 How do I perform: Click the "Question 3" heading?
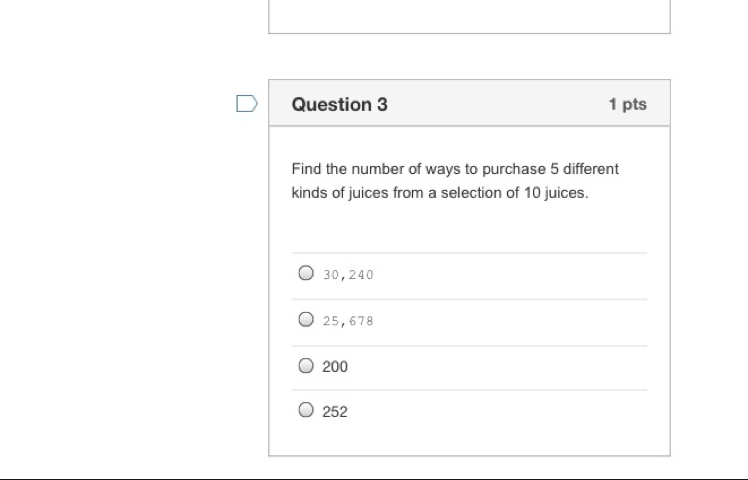click(x=339, y=104)
